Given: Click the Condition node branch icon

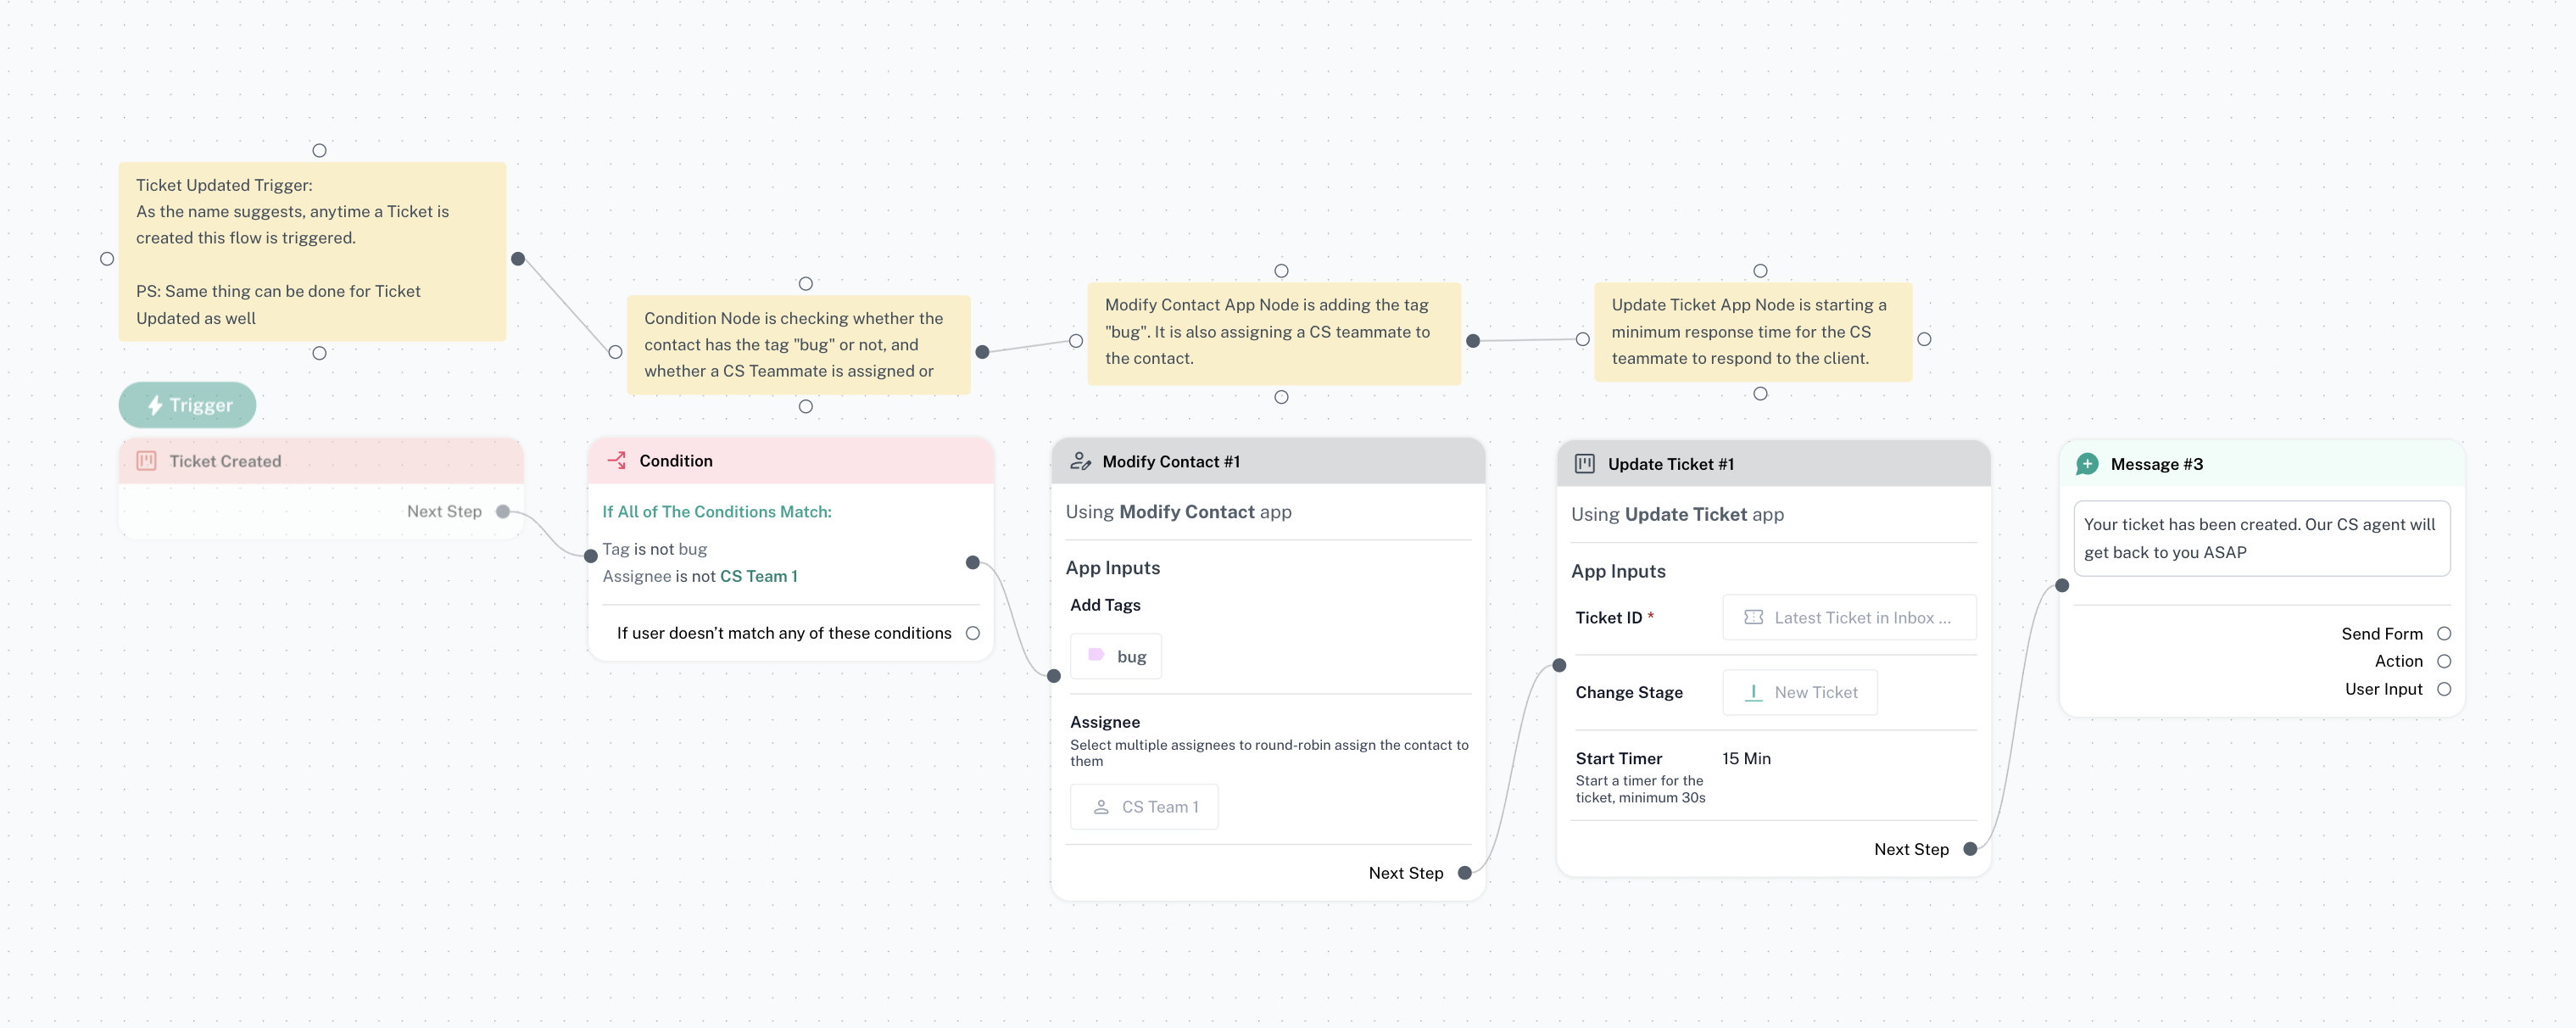Looking at the screenshot, I should tap(617, 460).
